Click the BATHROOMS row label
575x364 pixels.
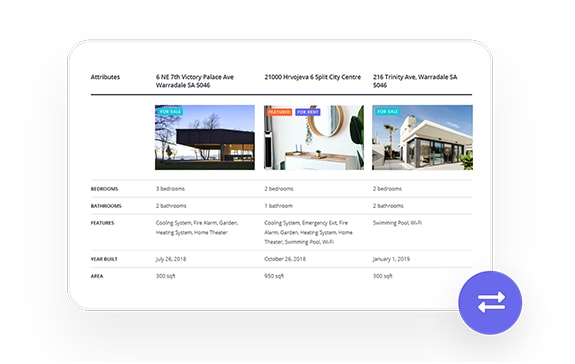coord(106,206)
